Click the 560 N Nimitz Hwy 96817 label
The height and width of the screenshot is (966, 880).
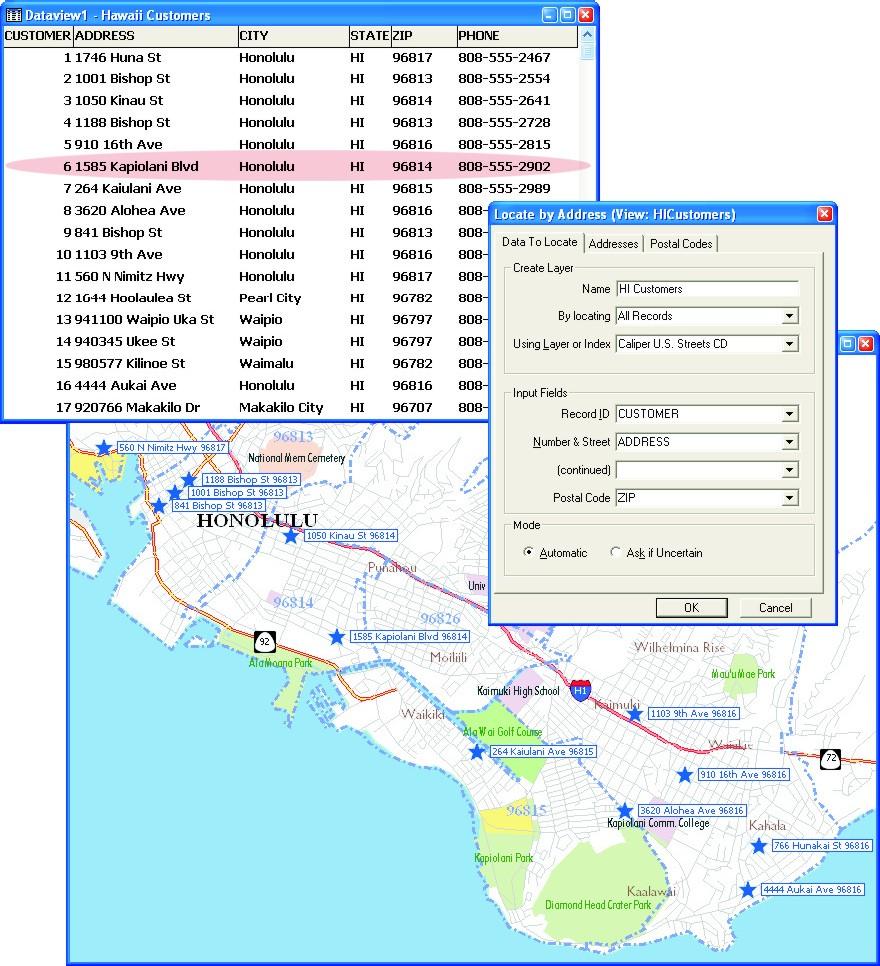172,447
